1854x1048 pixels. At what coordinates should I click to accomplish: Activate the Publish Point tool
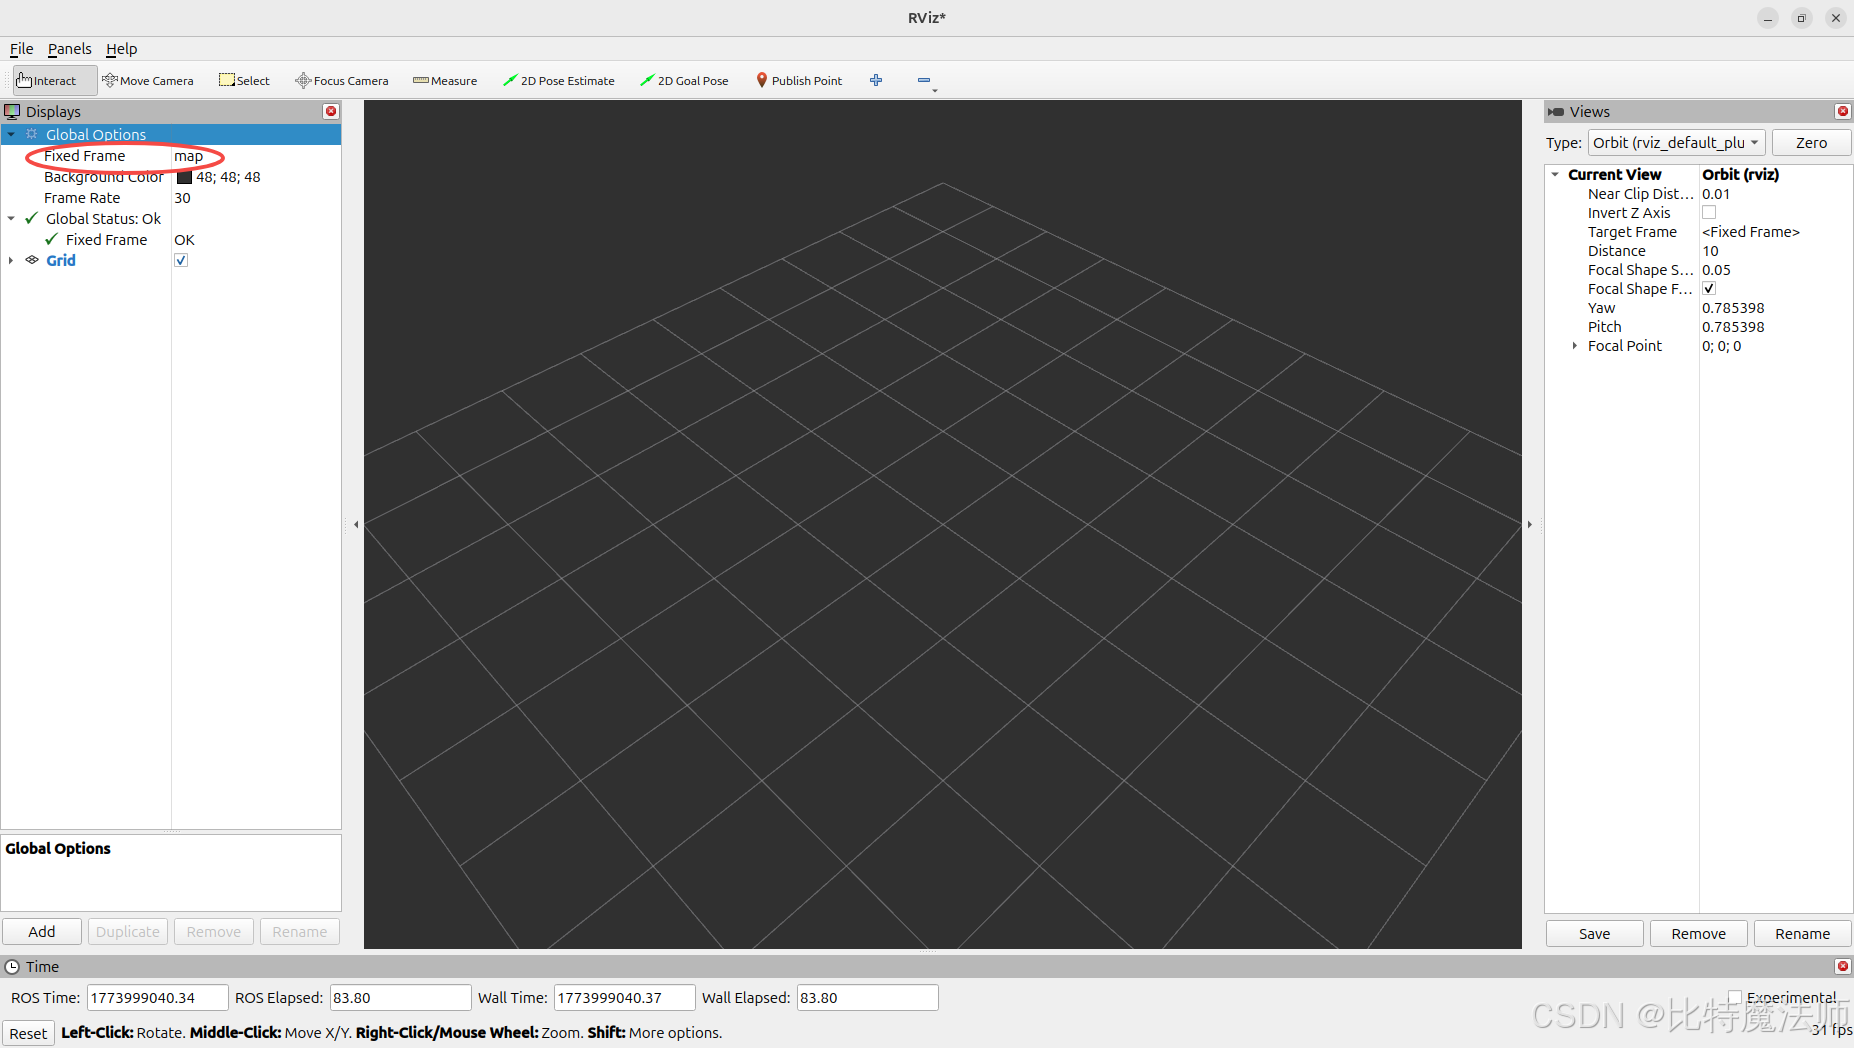click(799, 81)
